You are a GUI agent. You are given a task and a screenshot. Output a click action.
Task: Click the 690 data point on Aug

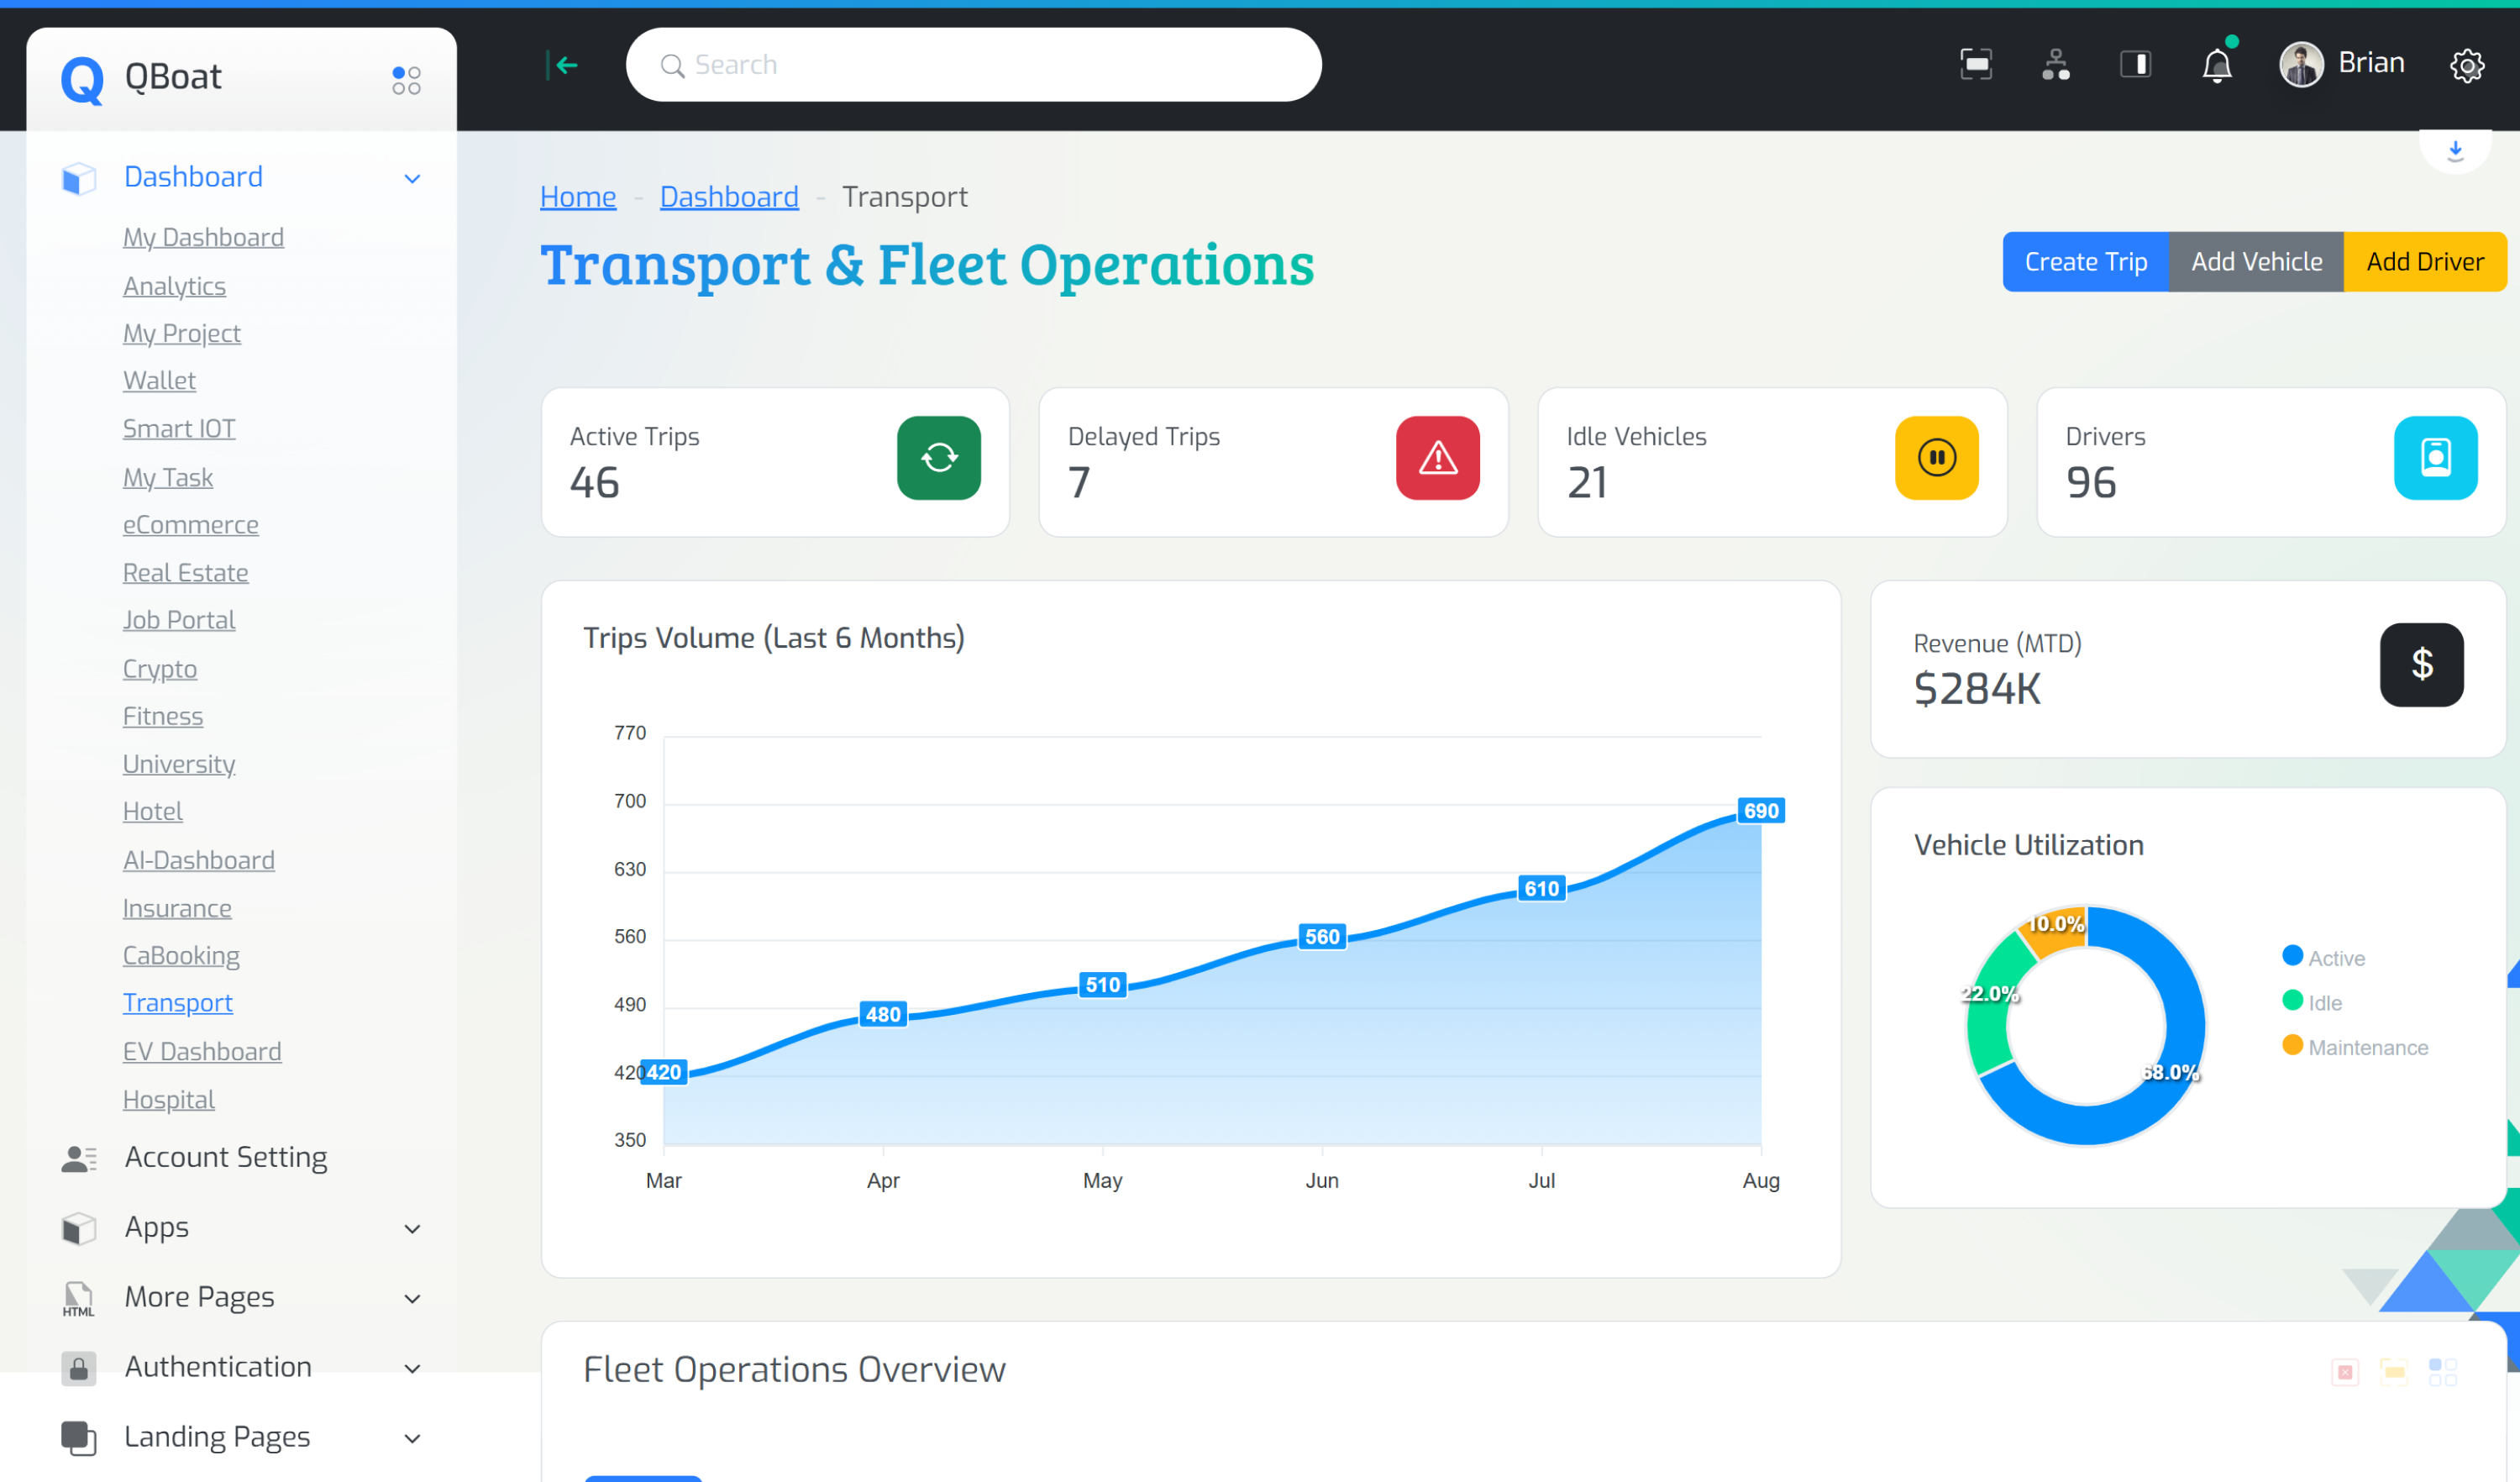pos(1760,811)
